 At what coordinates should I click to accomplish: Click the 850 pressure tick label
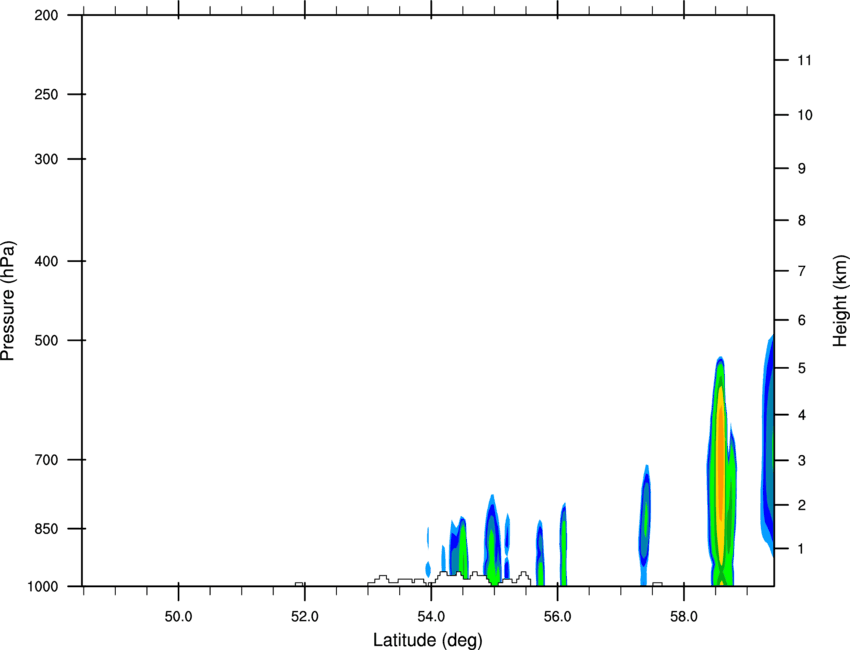tap(46, 529)
